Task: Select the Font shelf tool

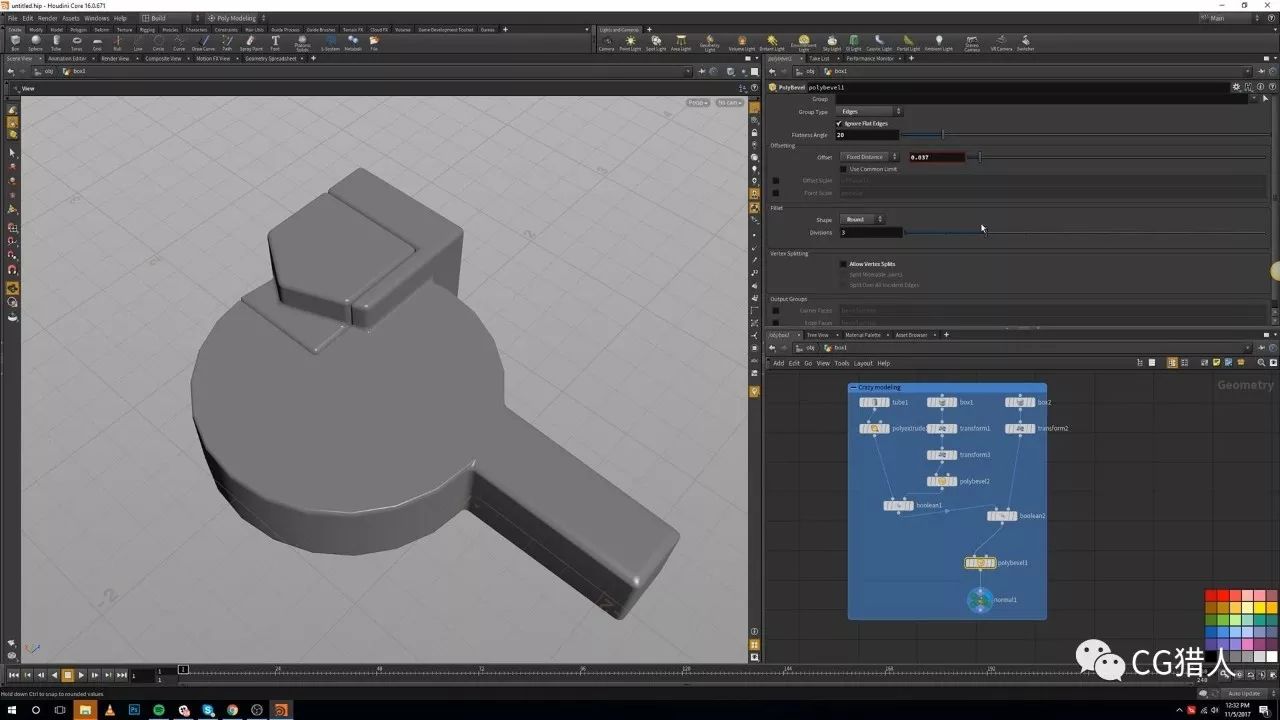Action: click(x=276, y=42)
